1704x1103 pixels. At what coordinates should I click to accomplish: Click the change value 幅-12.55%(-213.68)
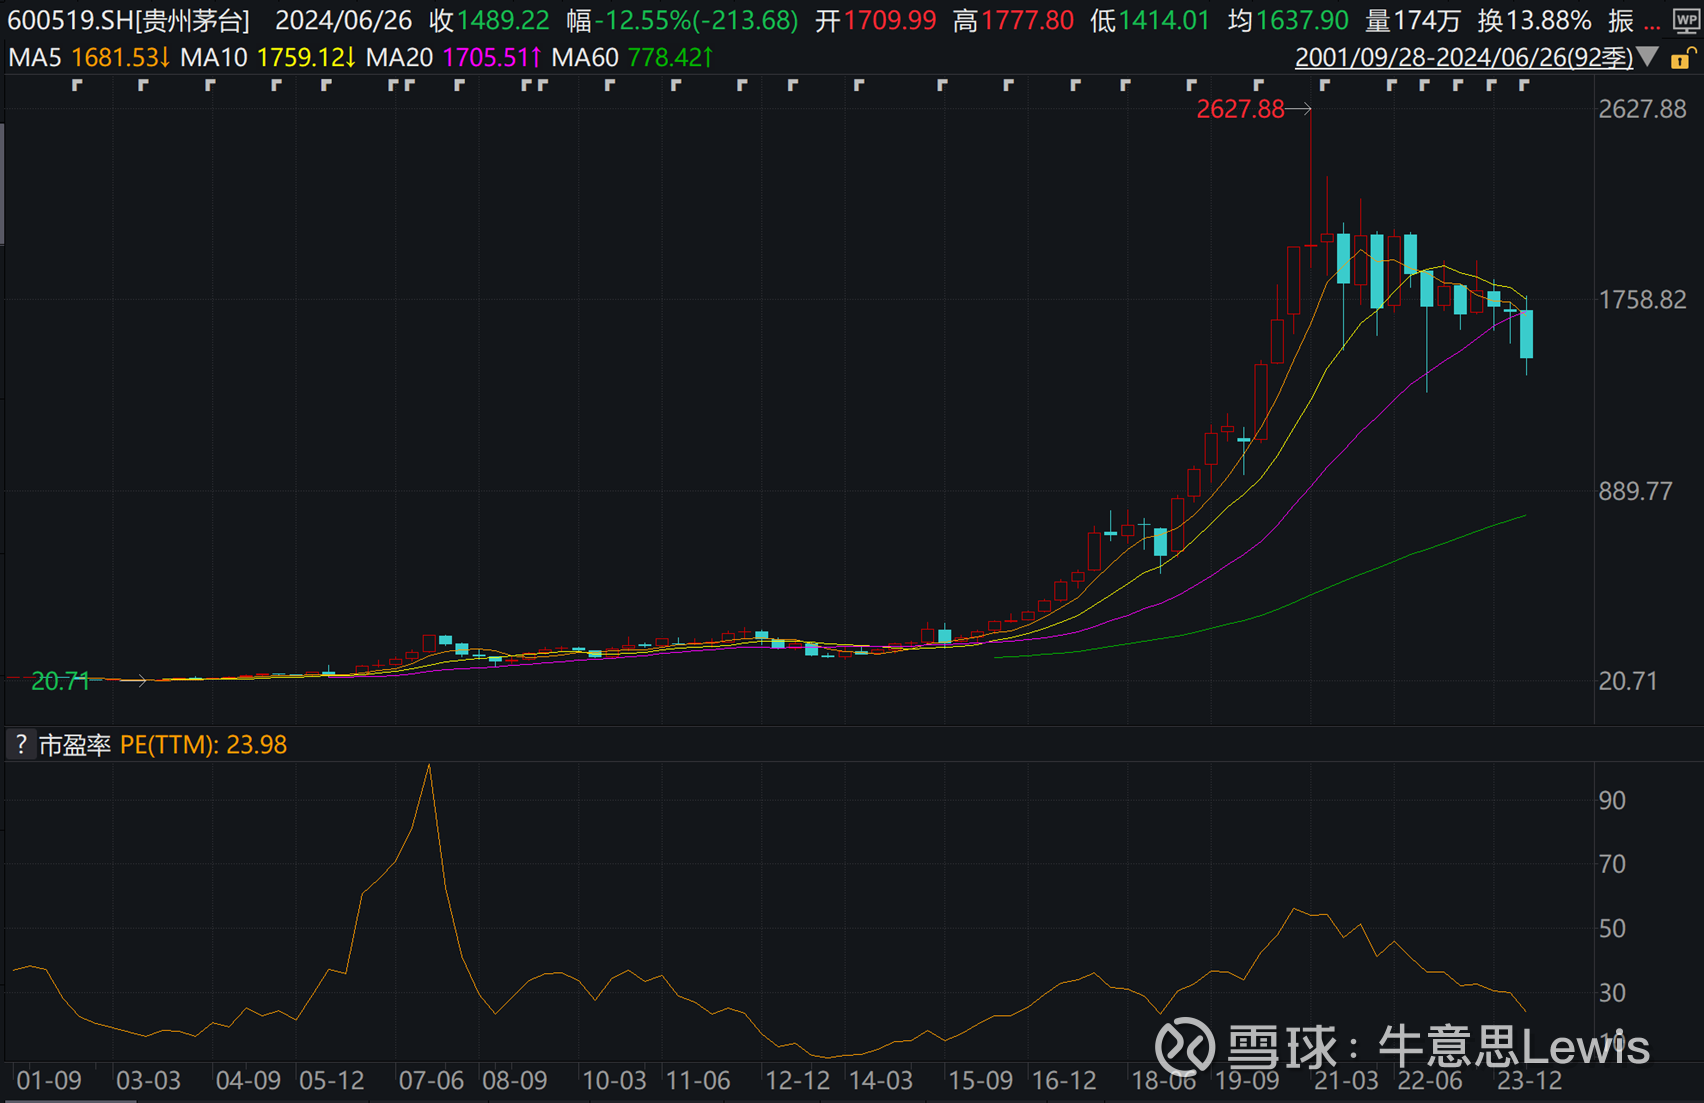point(682,21)
